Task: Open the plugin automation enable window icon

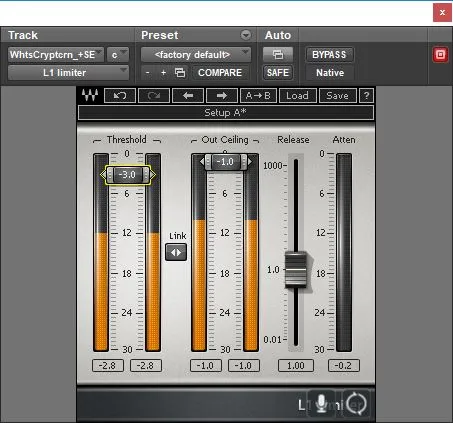Action: (x=278, y=55)
